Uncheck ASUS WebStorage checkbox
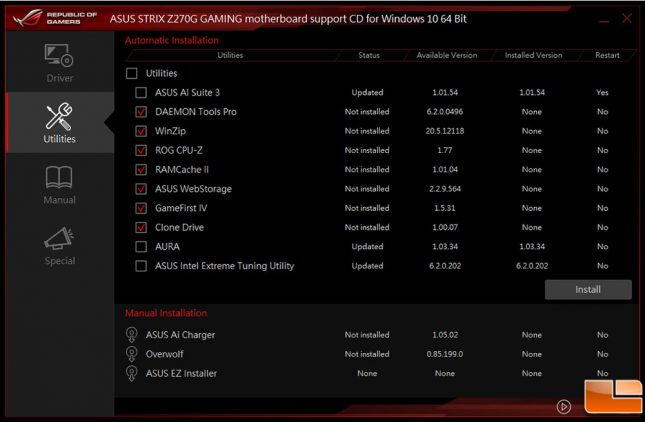 pyautogui.click(x=141, y=189)
